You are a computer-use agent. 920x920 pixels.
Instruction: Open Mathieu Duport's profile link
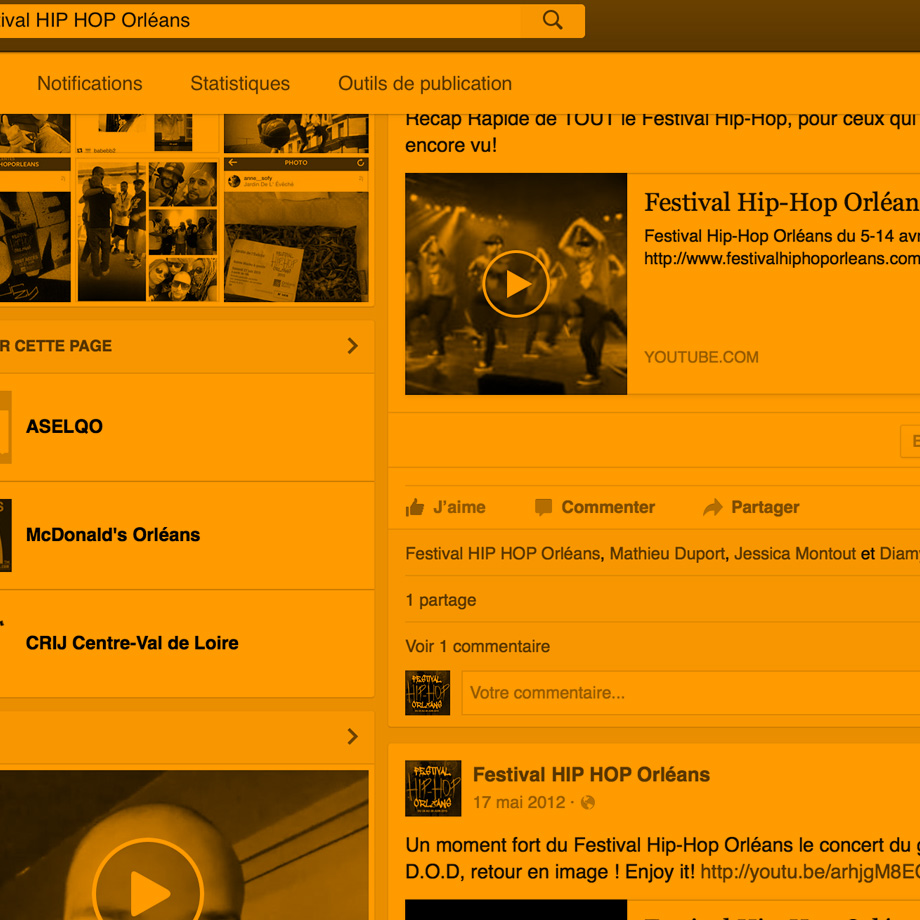[x=667, y=553]
